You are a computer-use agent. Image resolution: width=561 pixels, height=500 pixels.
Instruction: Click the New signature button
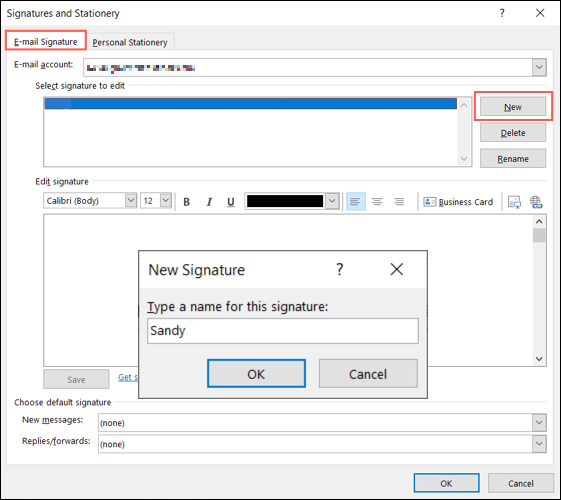pyautogui.click(x=513, y=107)
